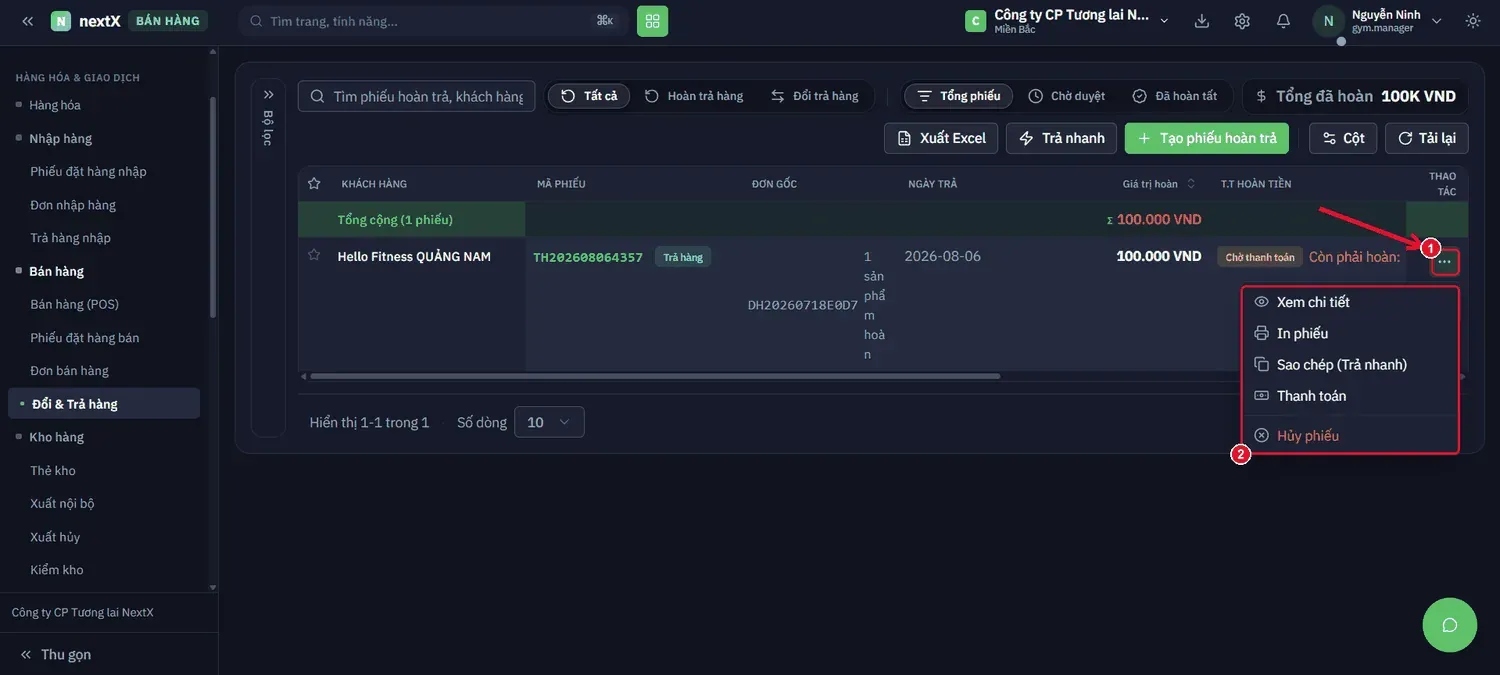The width and height of the screenshot is (1500, 675).
Task: Toggle the light/dark theme sun icon
Action: tap(1473, 21)
